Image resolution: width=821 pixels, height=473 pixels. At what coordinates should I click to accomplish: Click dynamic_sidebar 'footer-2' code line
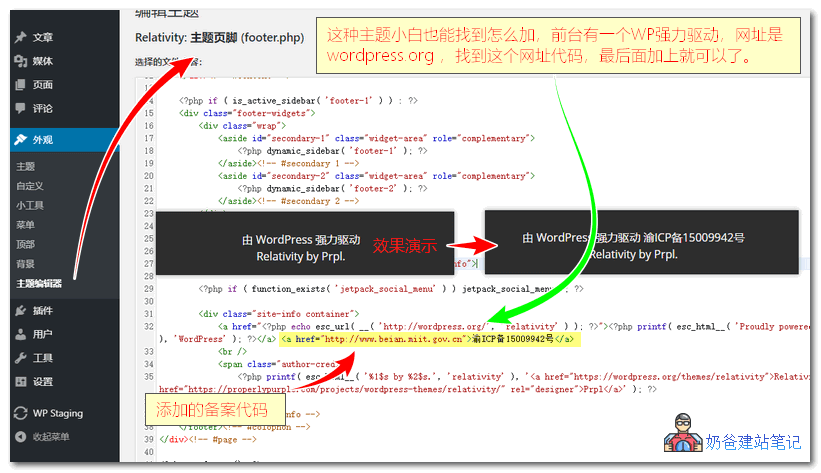tap(332, 189)
